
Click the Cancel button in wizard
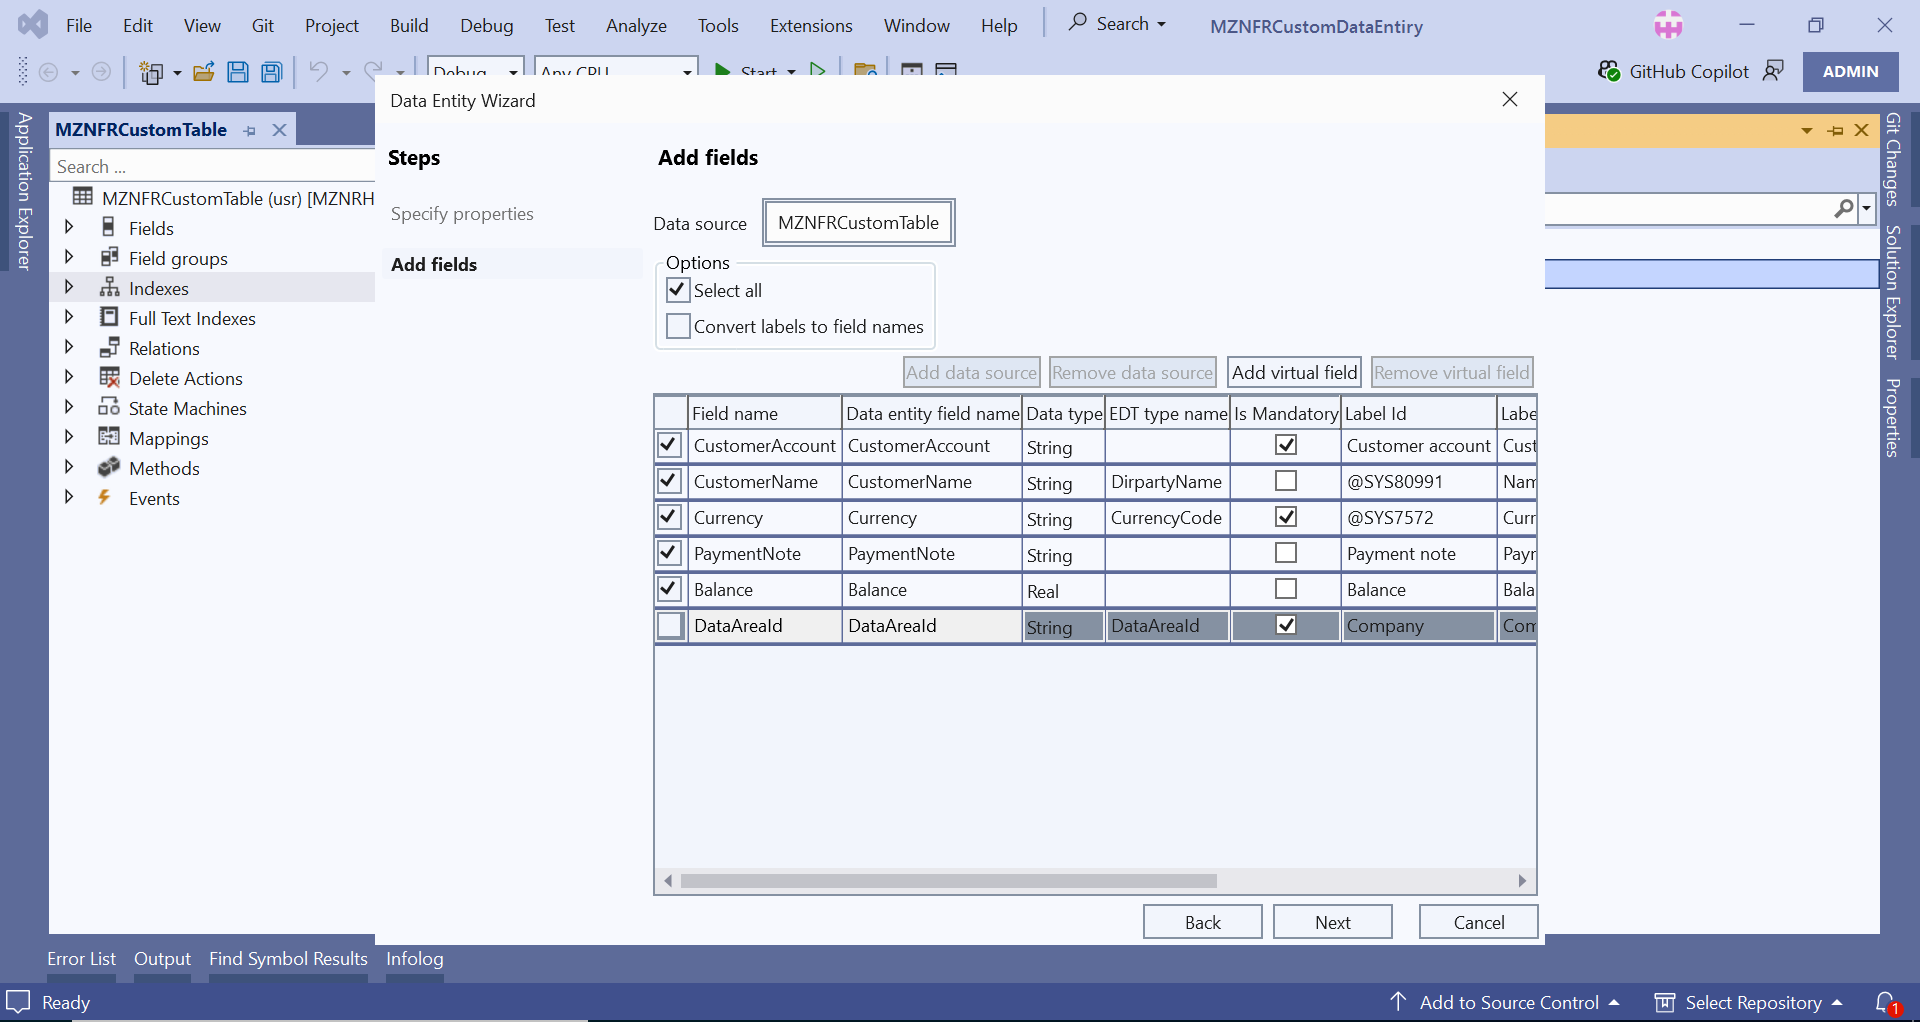click(1479, 922)
